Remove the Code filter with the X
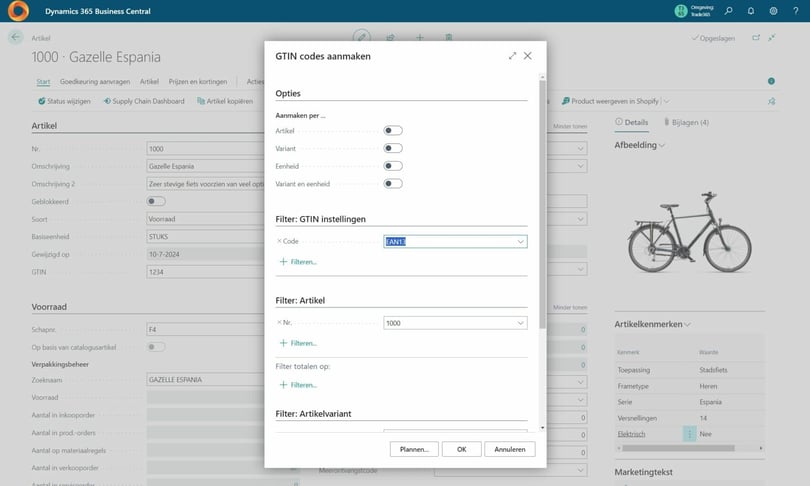Image resolution: width=810 pixels, height=486 pixels. 279,241
